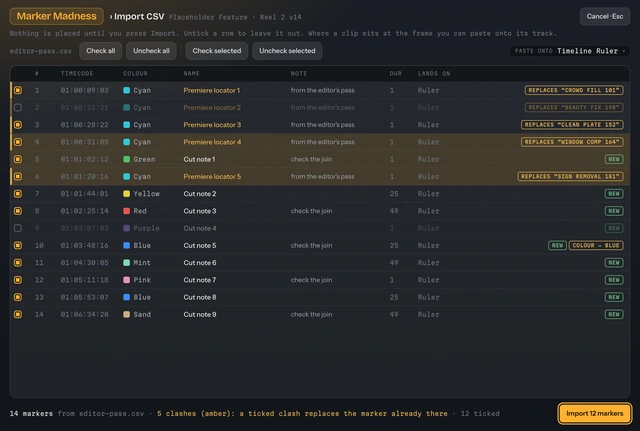Image resolution: width=640 pixels, height=431 pixels.
Task: Untick the checkbox for Premiere locator 5
Action: tap(18, 176)
